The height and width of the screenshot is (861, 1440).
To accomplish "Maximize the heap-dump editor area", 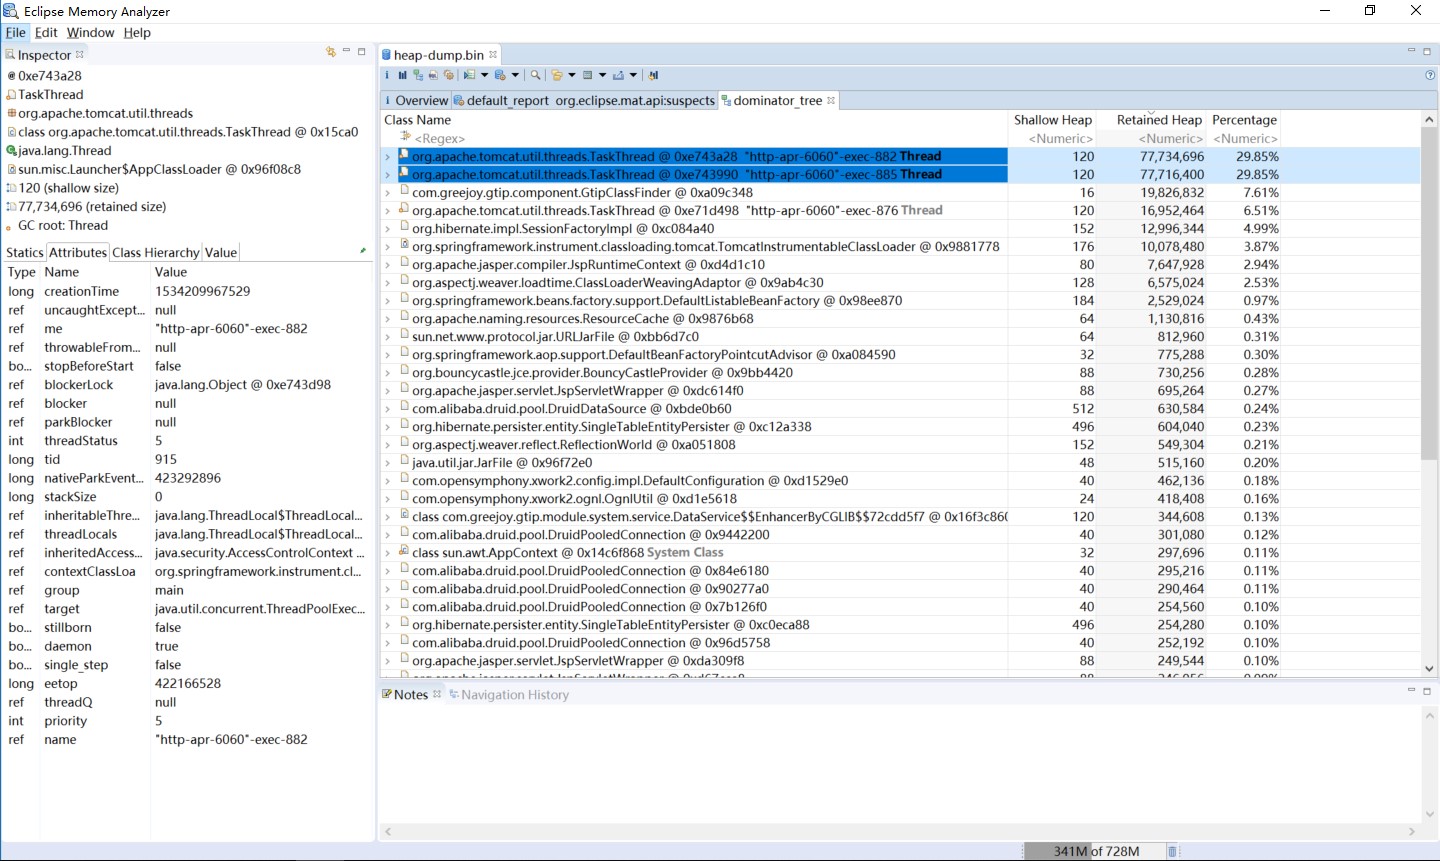I will (1427, 51).
